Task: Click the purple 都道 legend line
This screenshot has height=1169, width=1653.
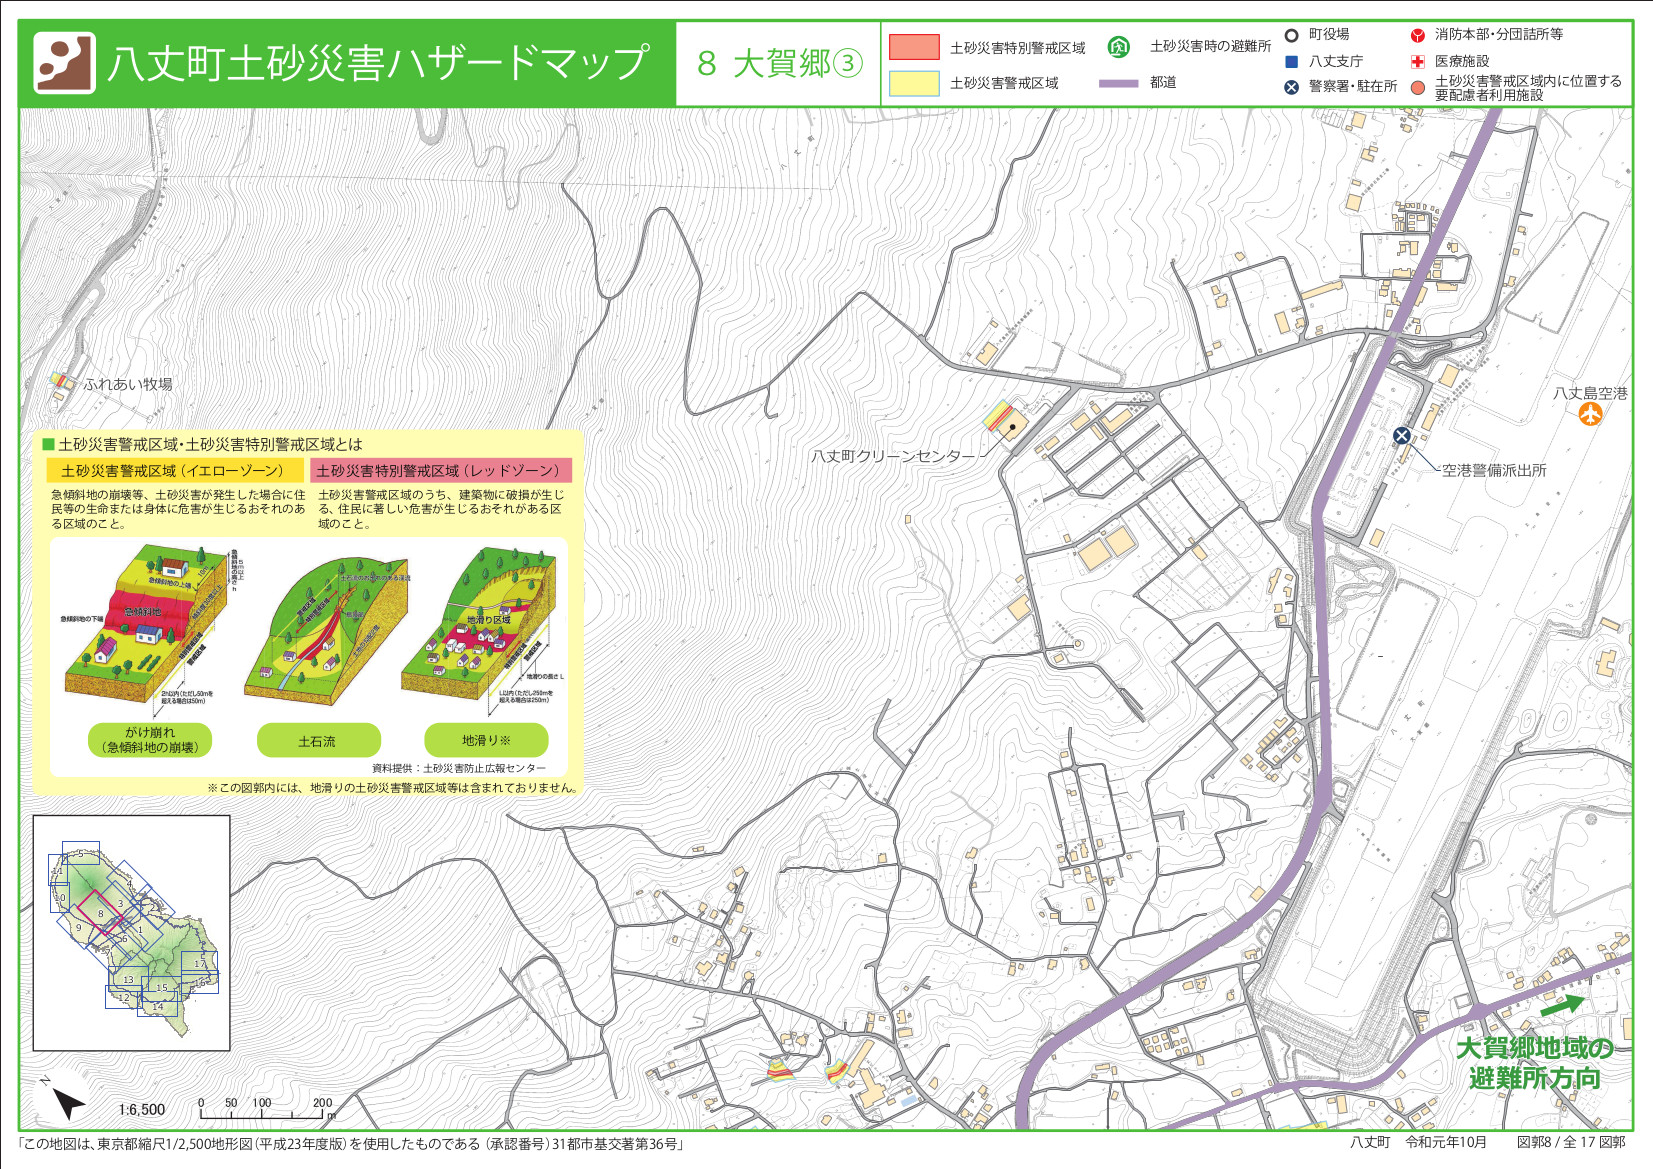Action: click(1118, 83)
